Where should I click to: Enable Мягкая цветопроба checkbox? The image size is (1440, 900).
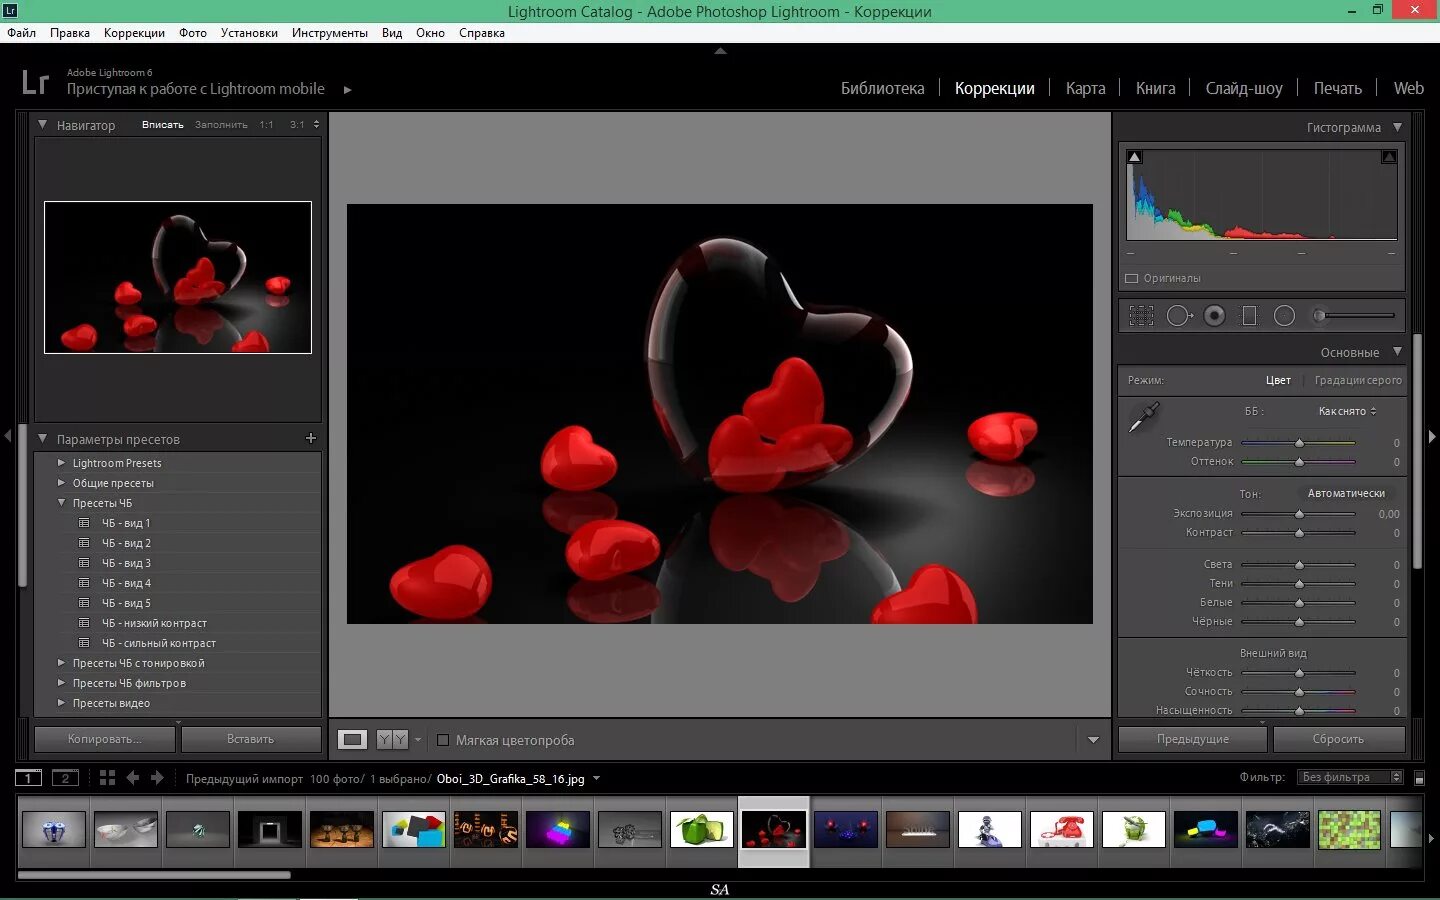pos(443,740)
